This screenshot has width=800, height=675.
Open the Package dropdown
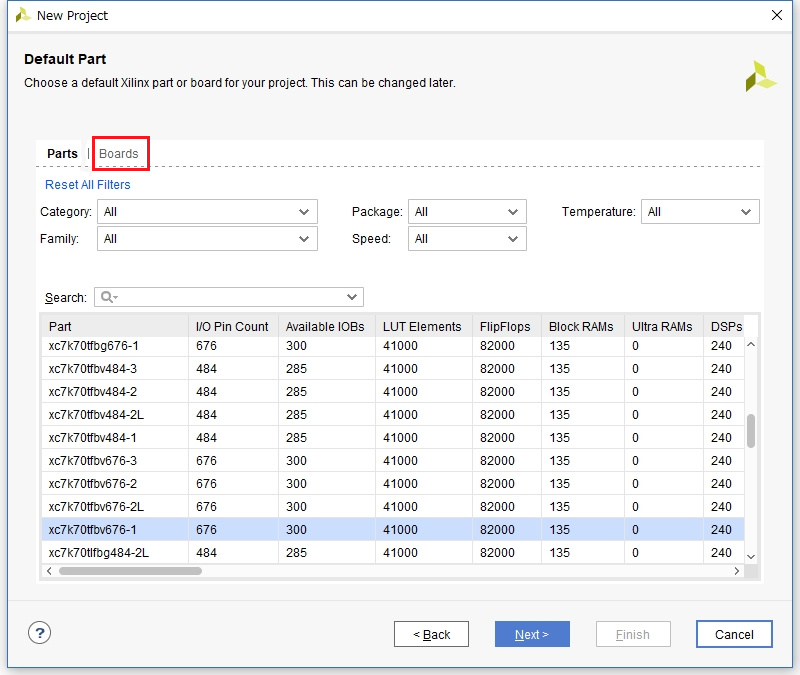(x=467, y=212)
